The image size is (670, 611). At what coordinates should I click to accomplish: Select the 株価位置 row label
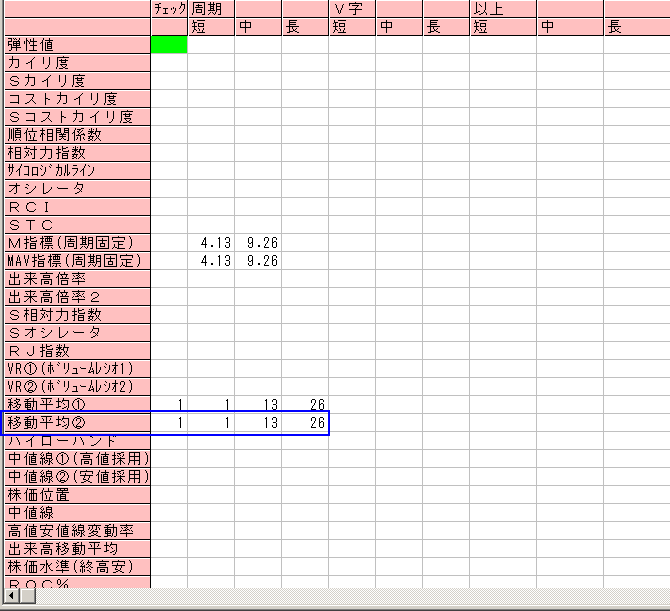click(x=77, y=494)
